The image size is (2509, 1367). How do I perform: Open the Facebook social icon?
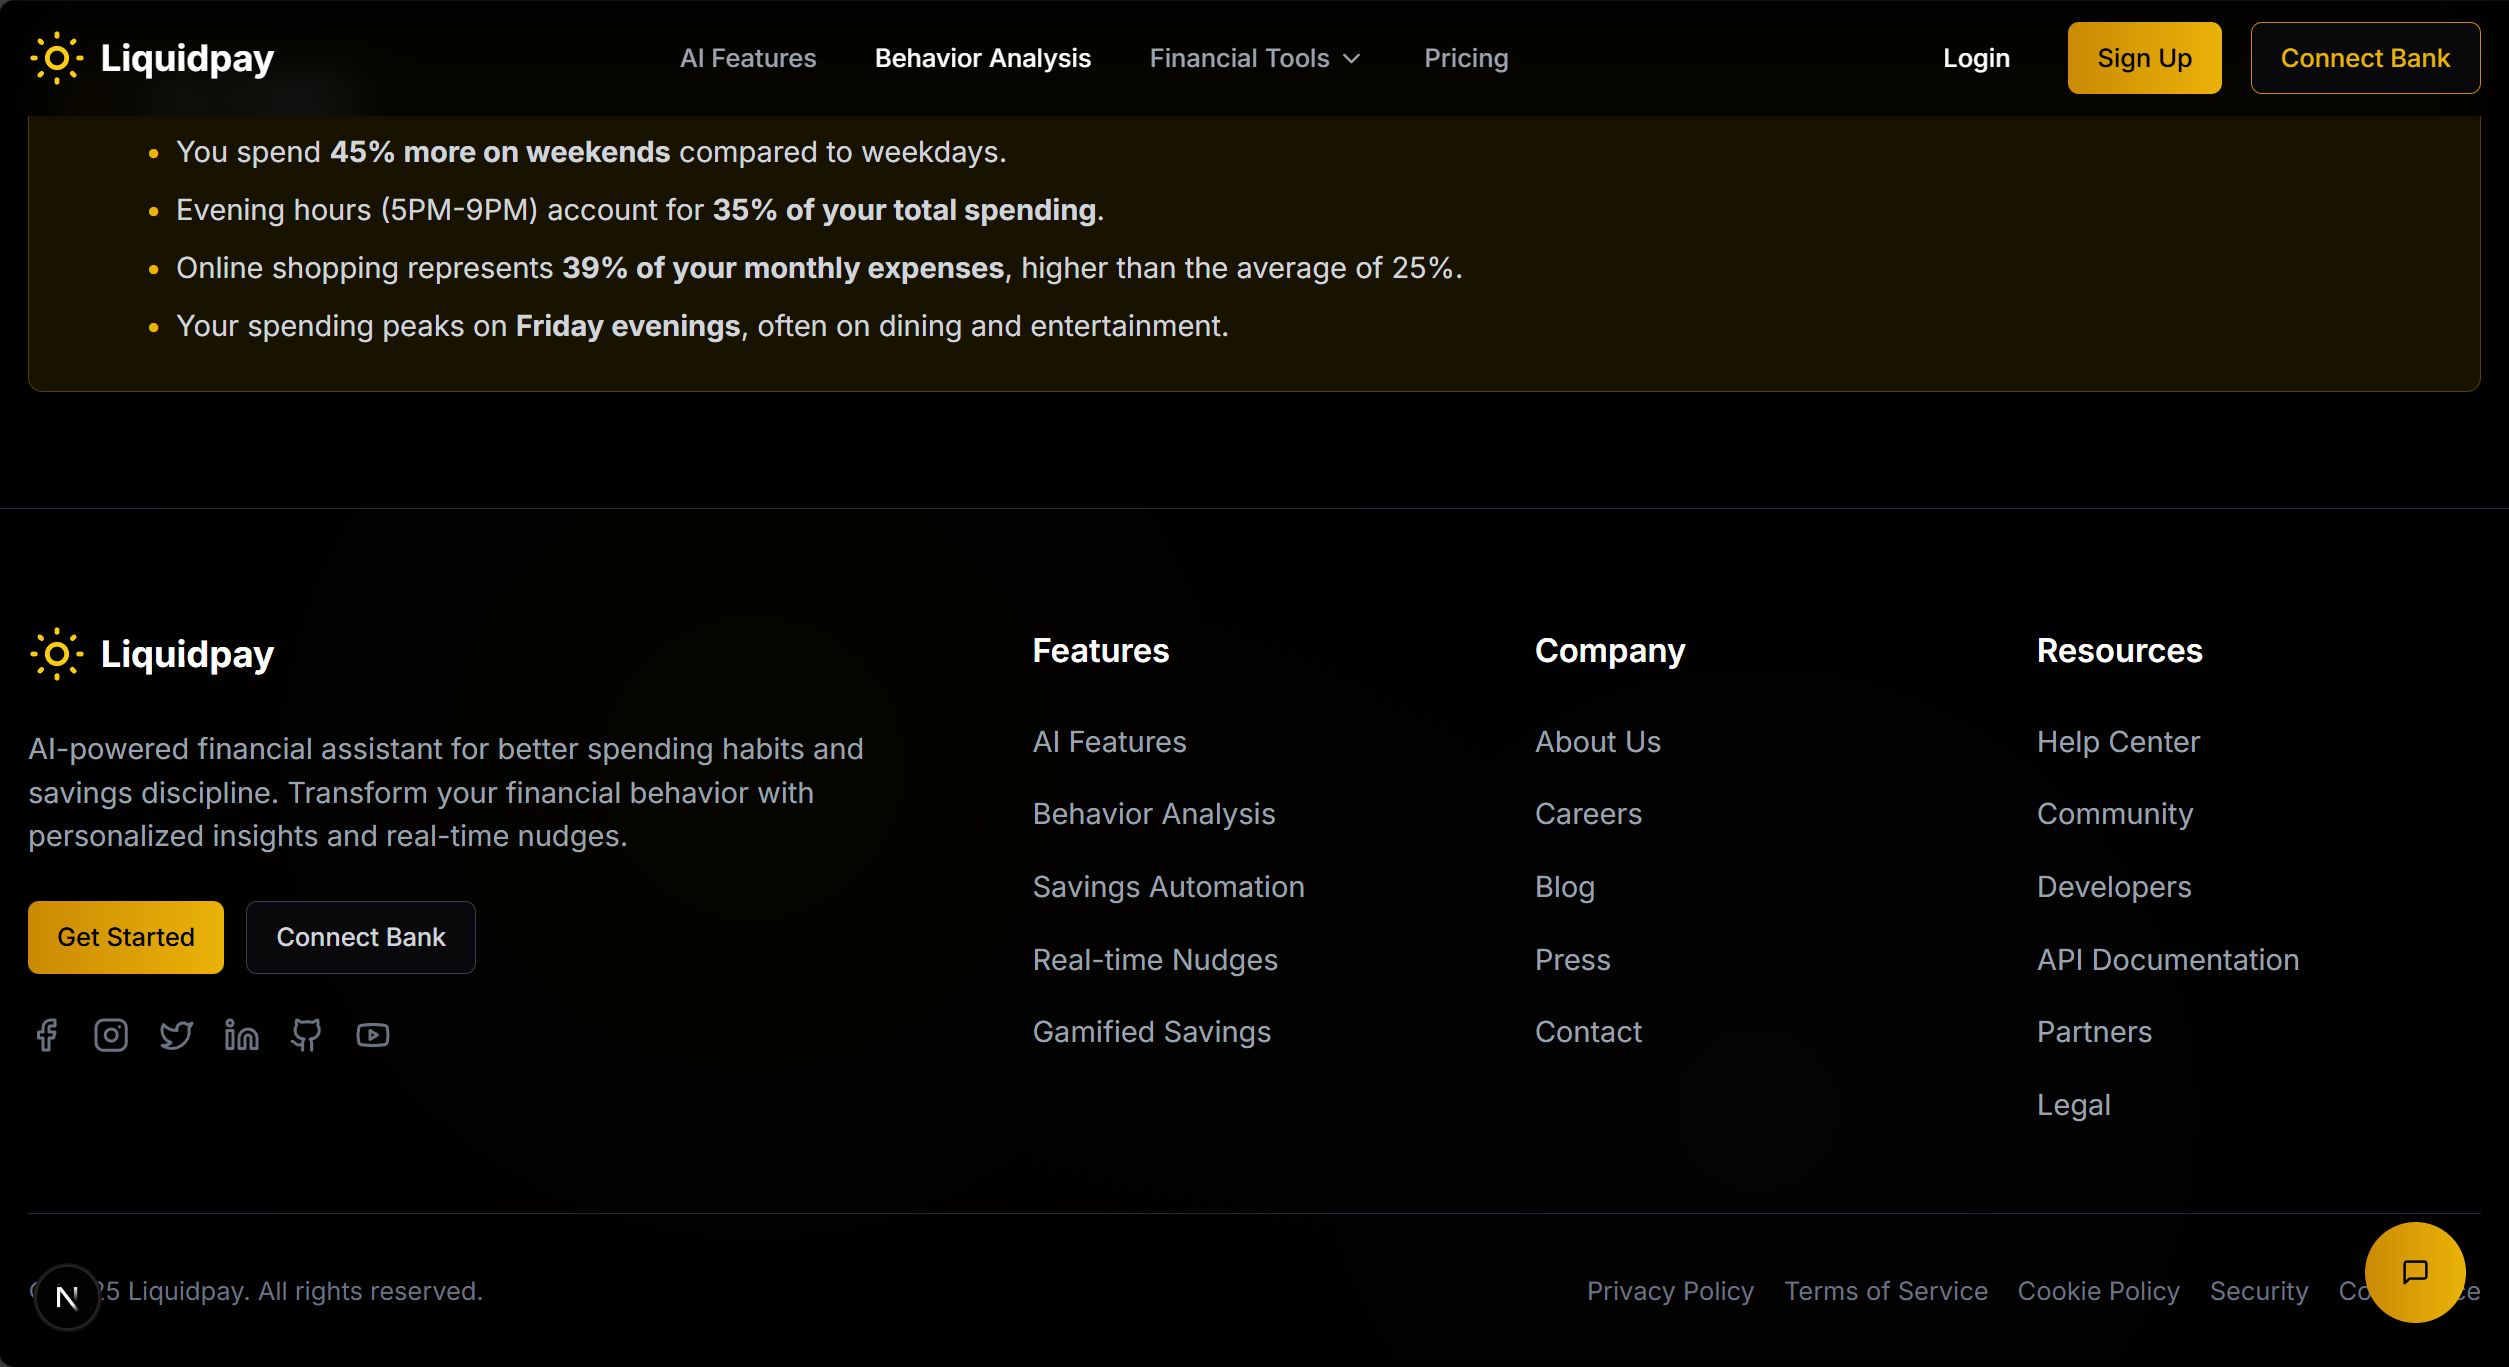[x=46, y=1035]
